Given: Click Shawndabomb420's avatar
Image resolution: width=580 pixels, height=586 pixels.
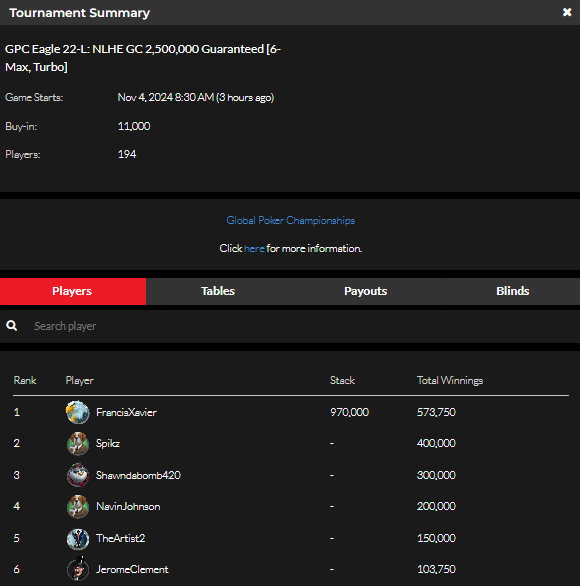Looking at the screenshot, I should pos(78,475).
